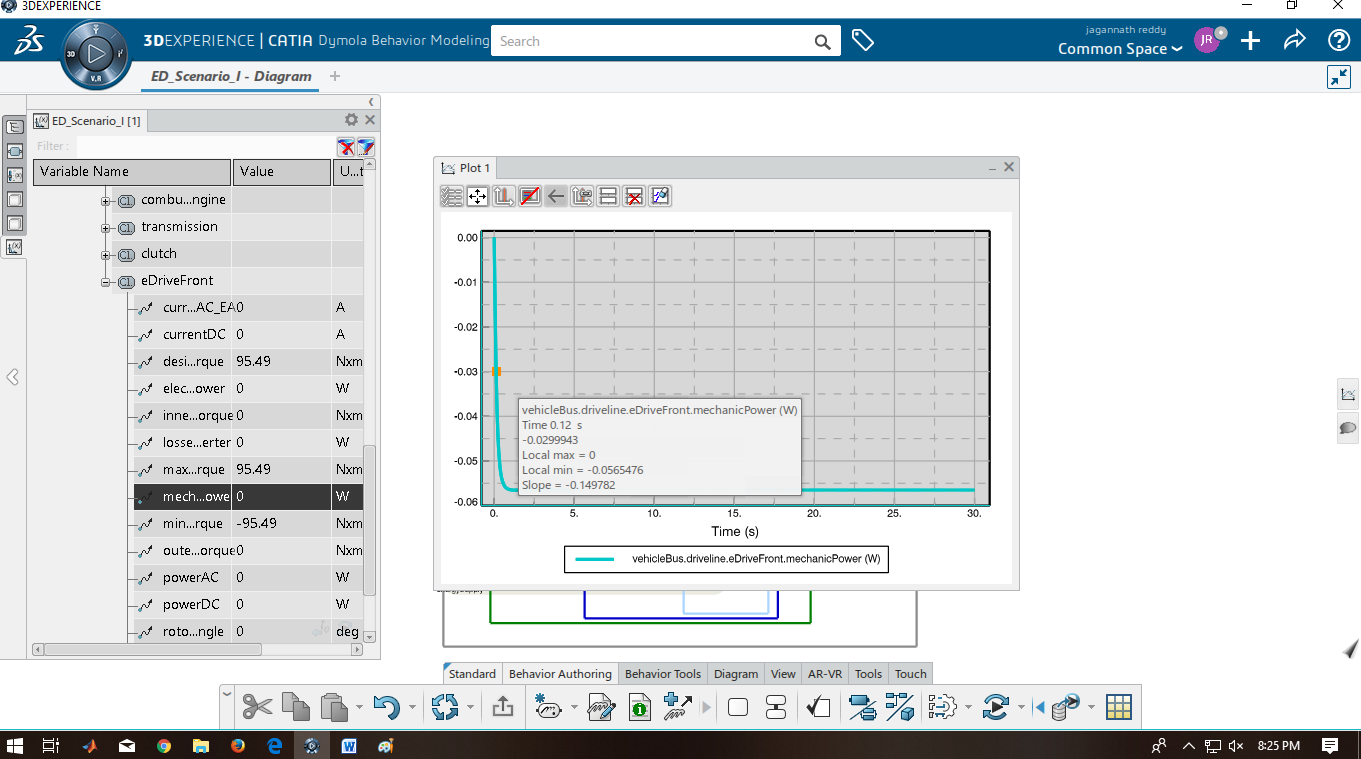The height and width of the screenshot is (759, 1361).
Task: Click the Value column header
Action: click(x=282, y=172)
